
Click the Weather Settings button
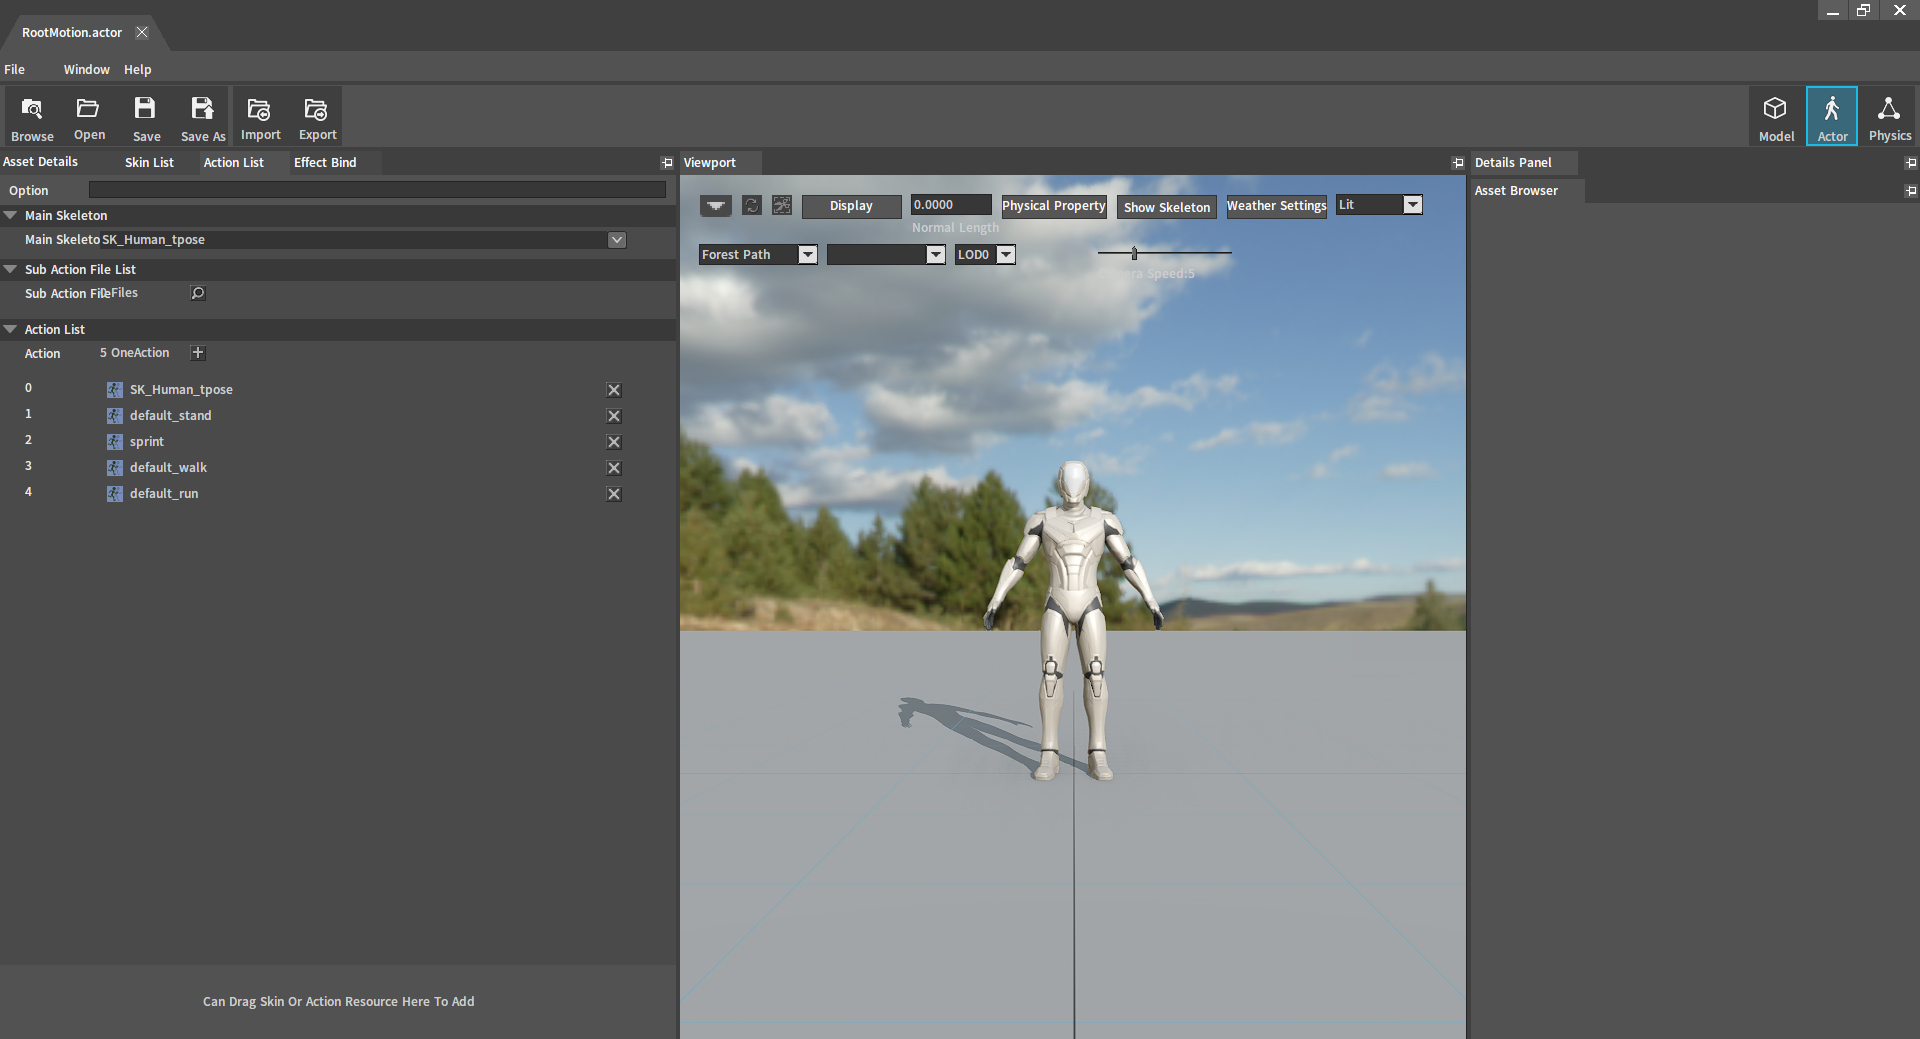click(x=1276, y=206)
